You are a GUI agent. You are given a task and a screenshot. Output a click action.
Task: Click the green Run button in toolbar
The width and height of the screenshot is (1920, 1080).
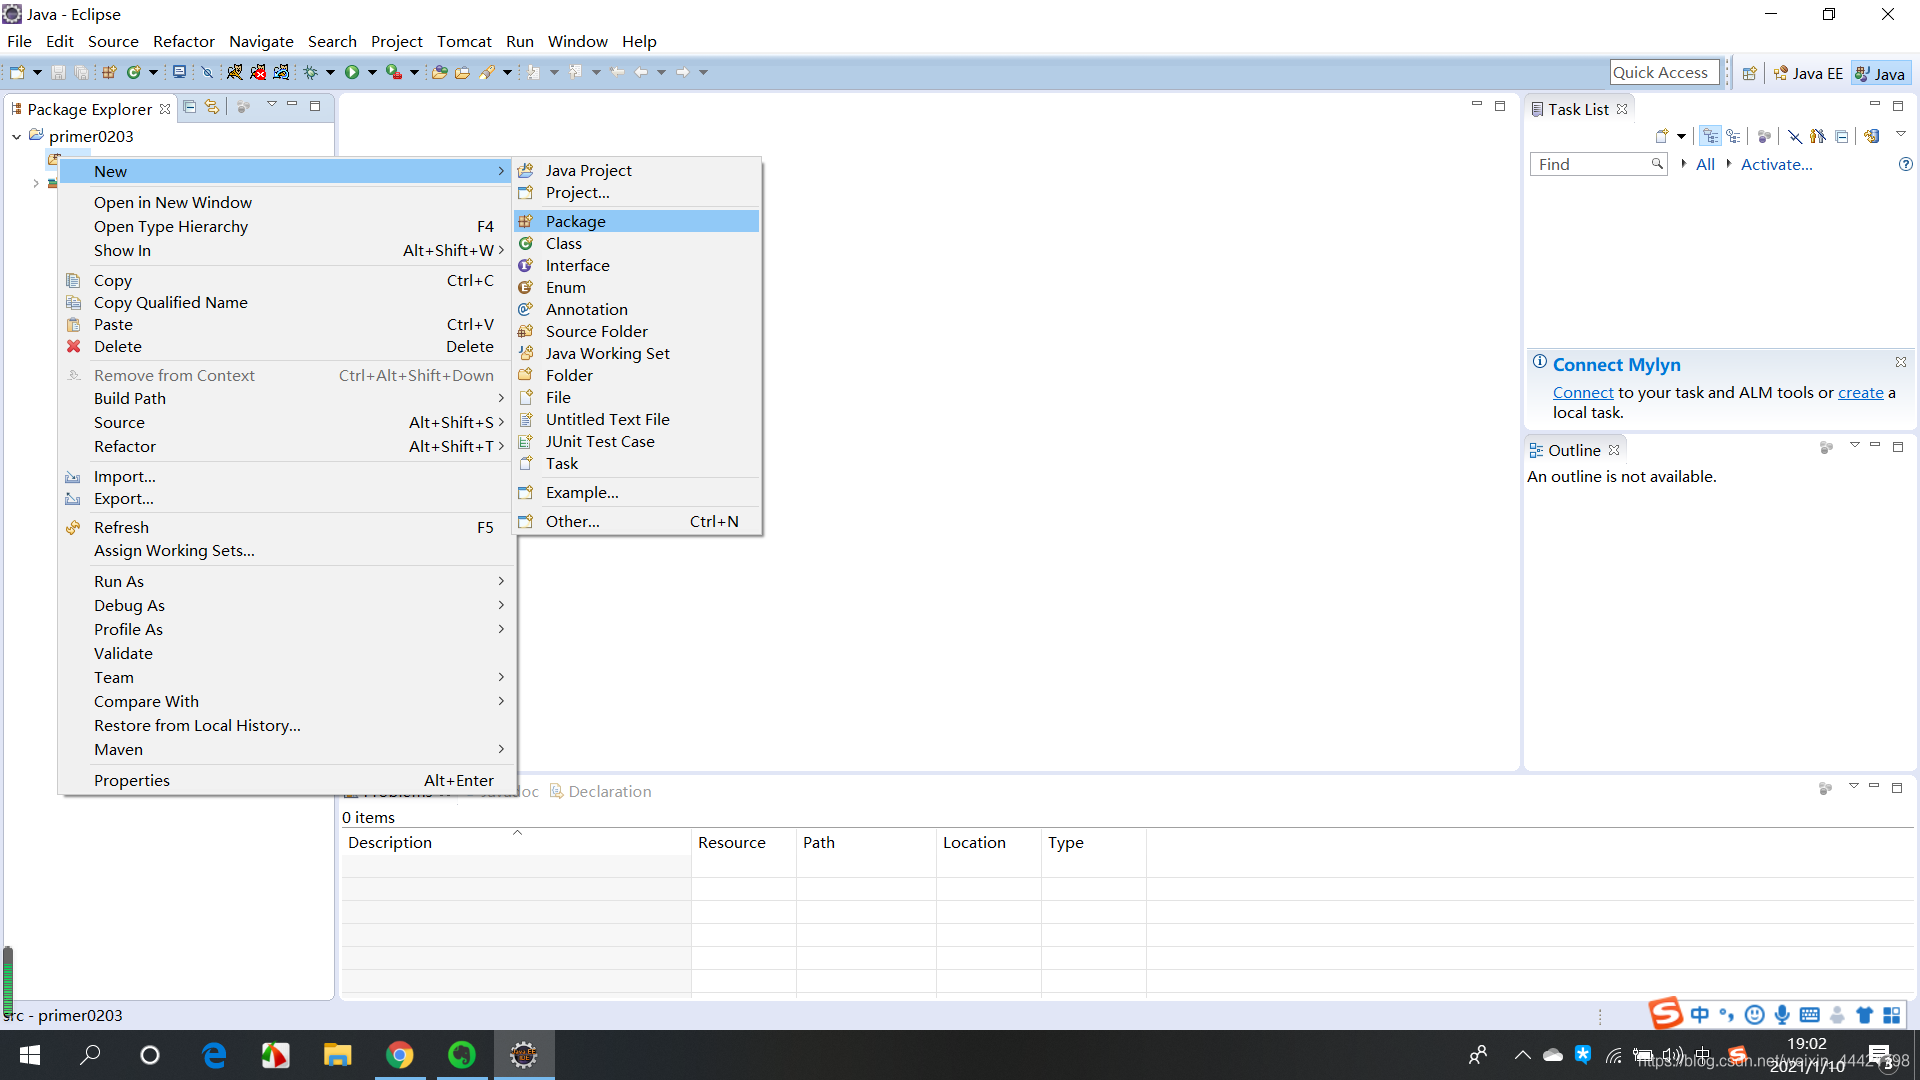(x=352, y=72)
